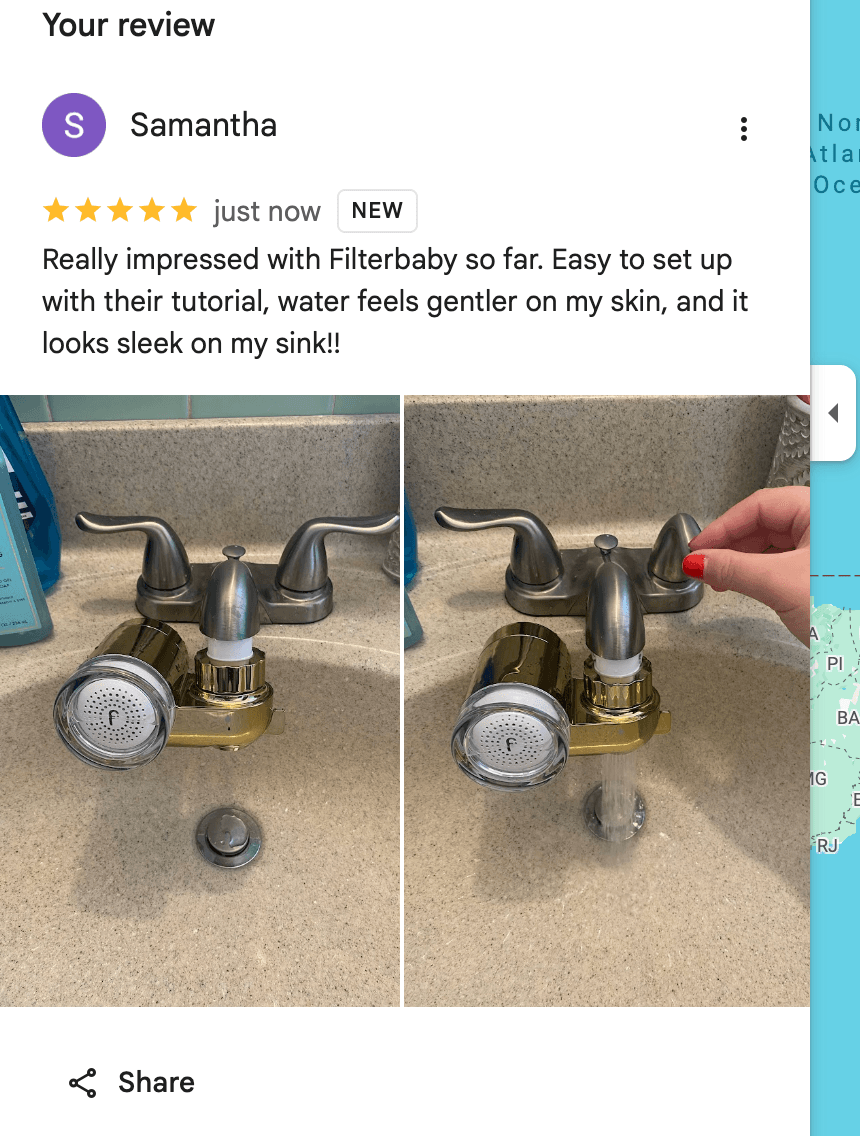
Task: Click the Share label
Action: (156, 1082)
